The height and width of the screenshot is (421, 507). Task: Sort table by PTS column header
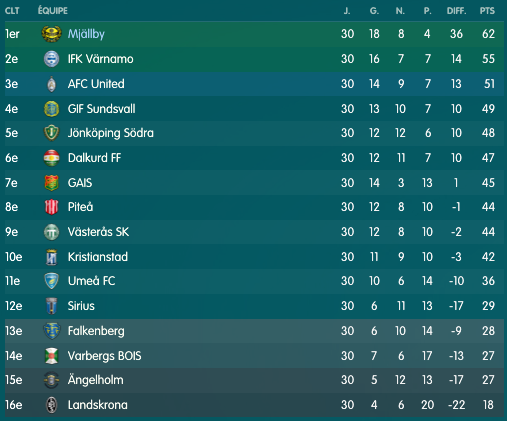click(x=487, y=11)
